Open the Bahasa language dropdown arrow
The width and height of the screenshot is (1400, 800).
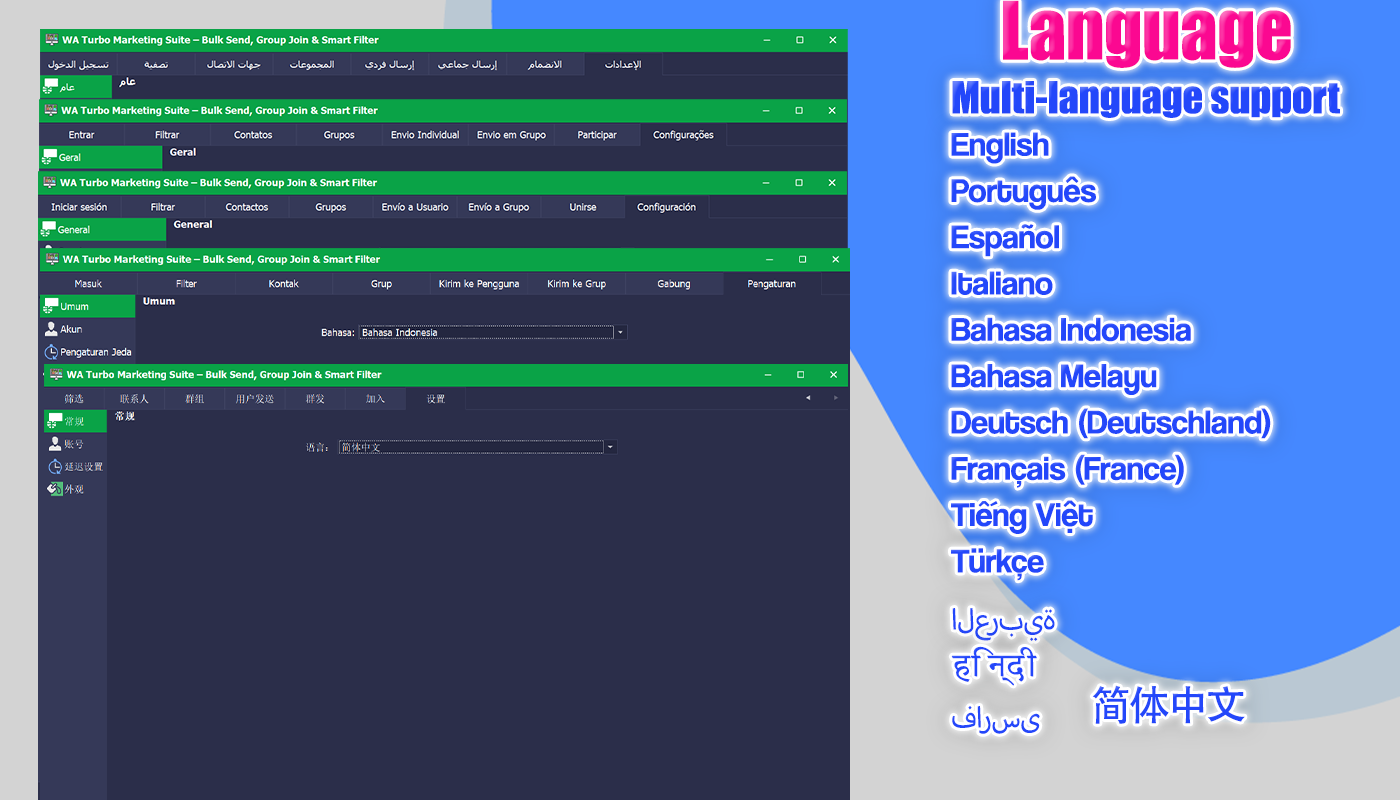pyautogui.click(x=620, y=332)
